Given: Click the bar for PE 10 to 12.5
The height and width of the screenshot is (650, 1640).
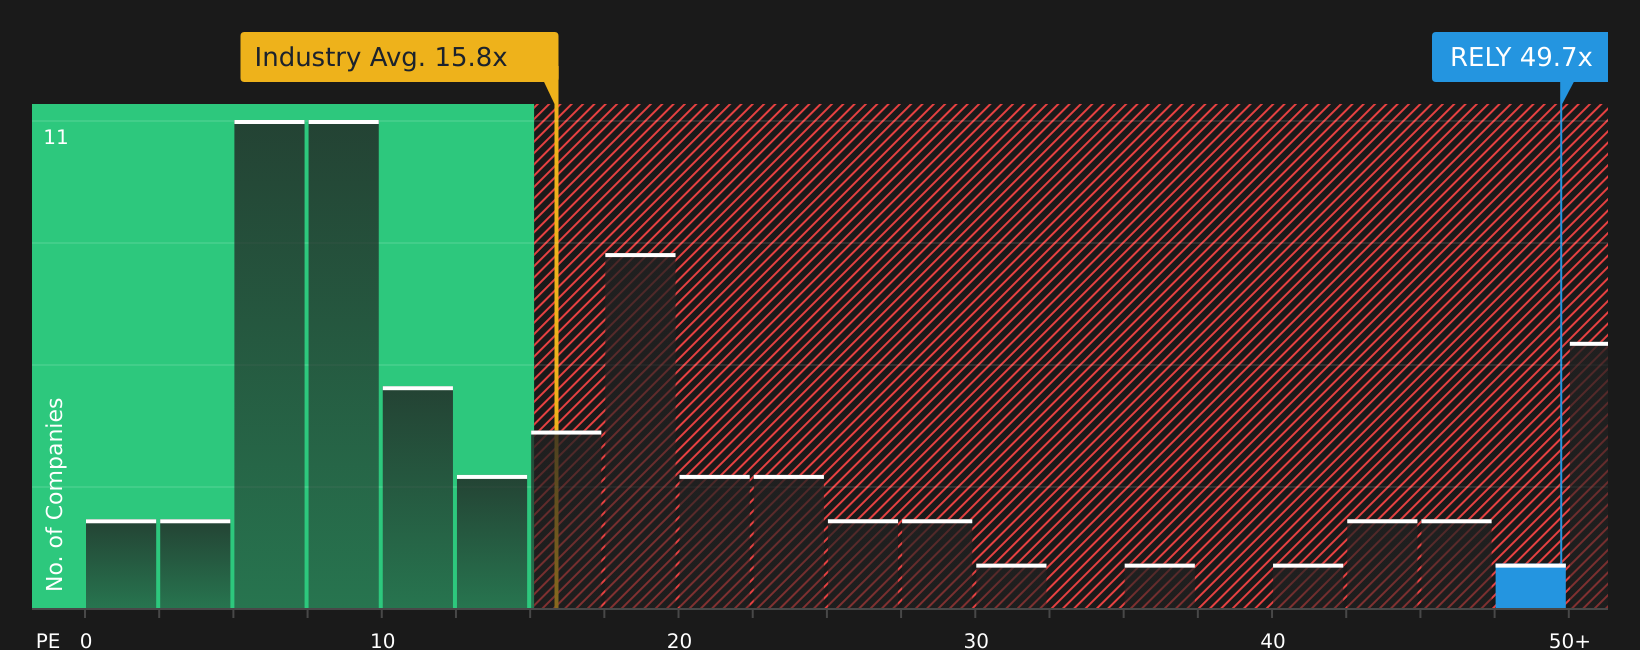Looking at the screenshot, I should [417, 497].
